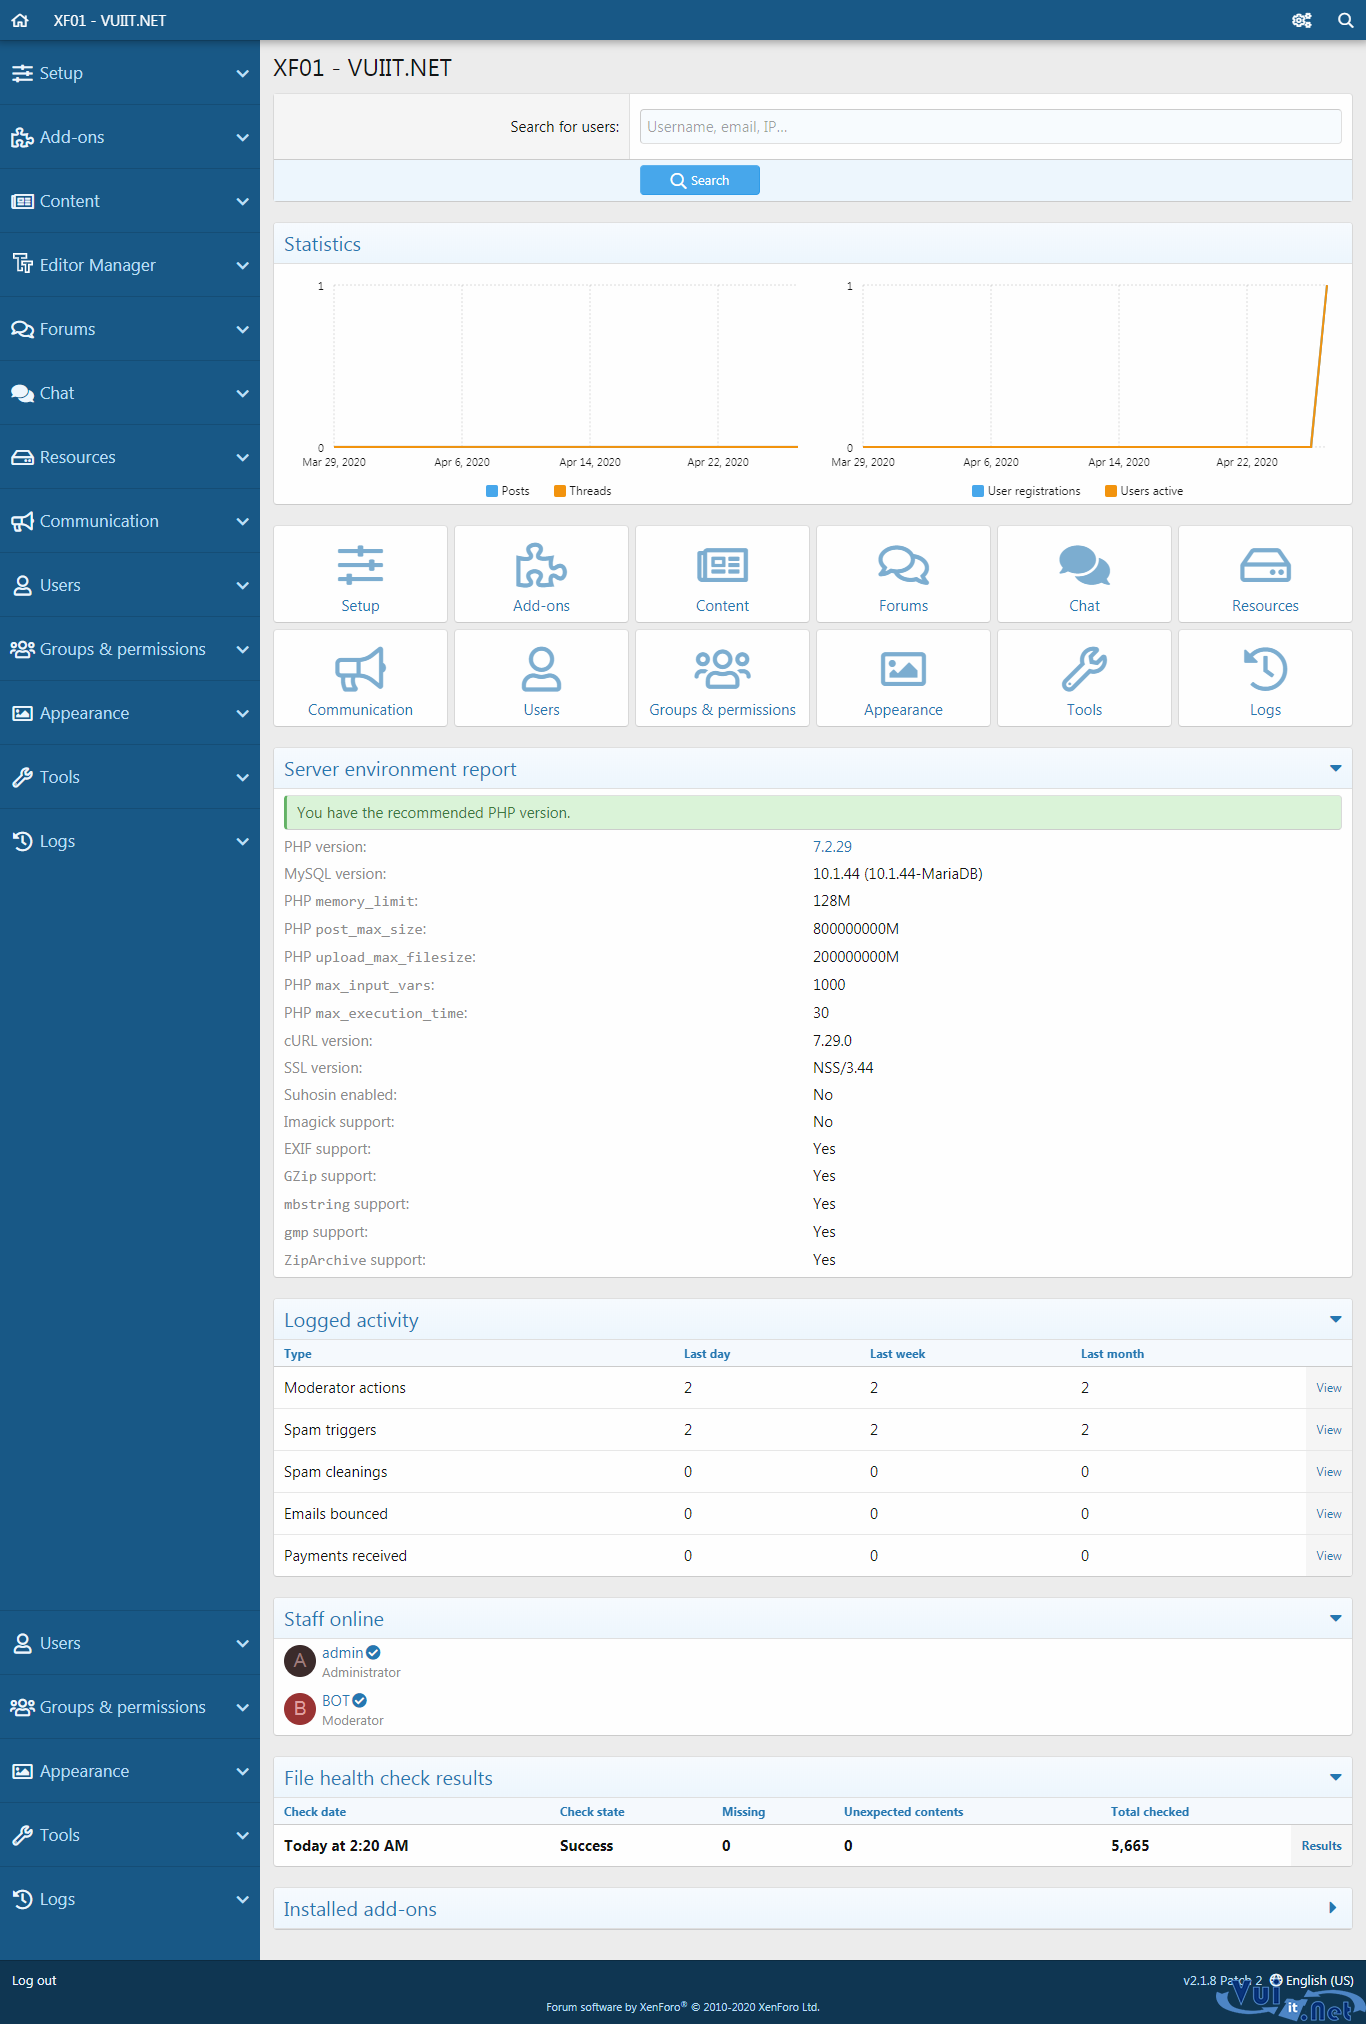Open file health check Results link
Screen dimensions: 1366x2024
coord(1321,1846)
